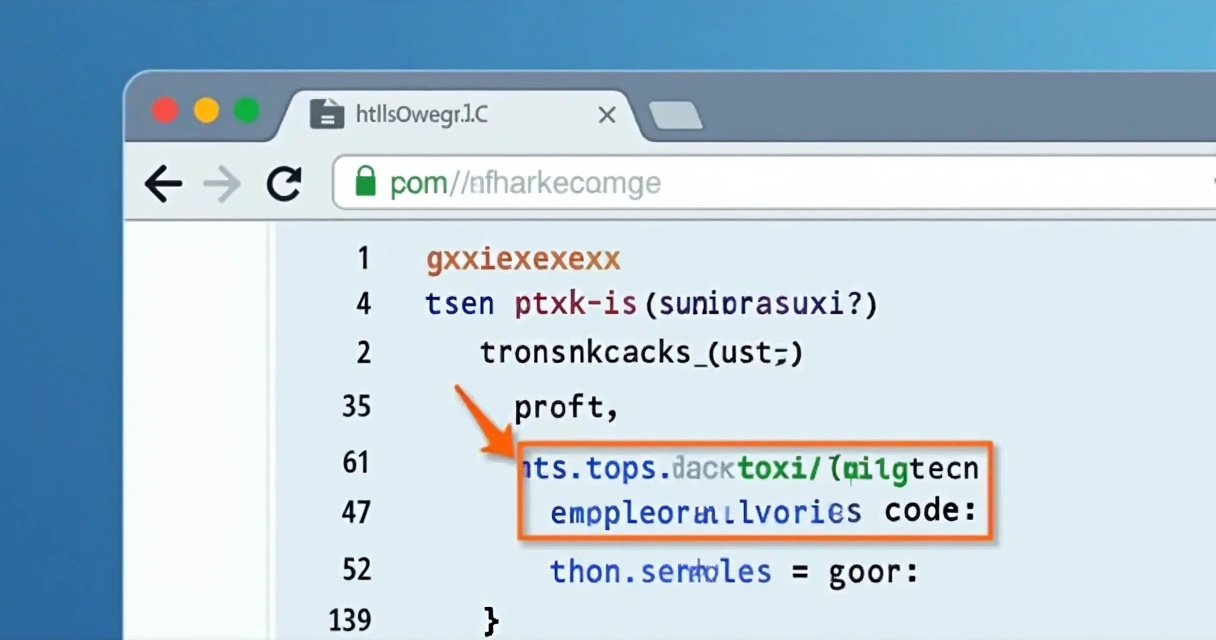
Task: Open a new tab with the tab-strip button
Action: coord(676,116)
